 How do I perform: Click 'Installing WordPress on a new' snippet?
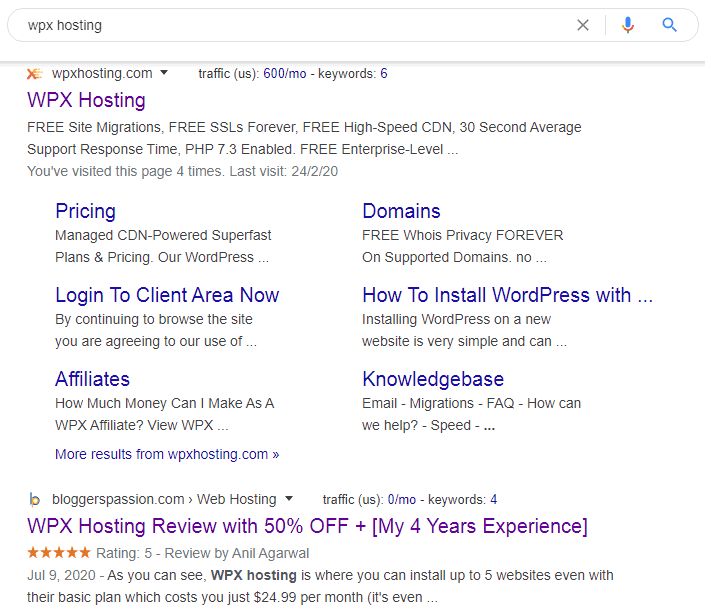pyautogui.click(x=456, y=319)
